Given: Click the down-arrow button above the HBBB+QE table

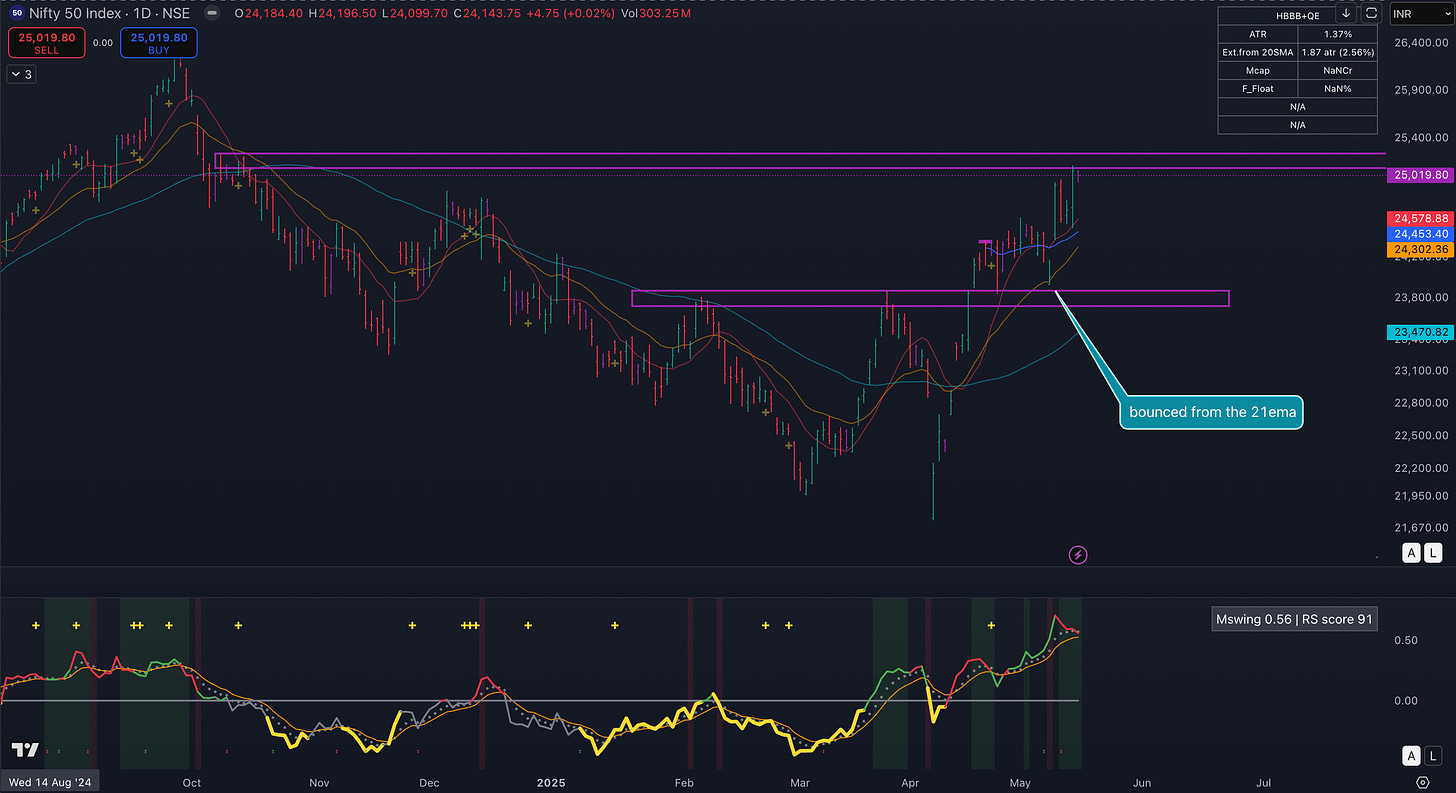Looking at the screenshot, I should (1346, 13).
